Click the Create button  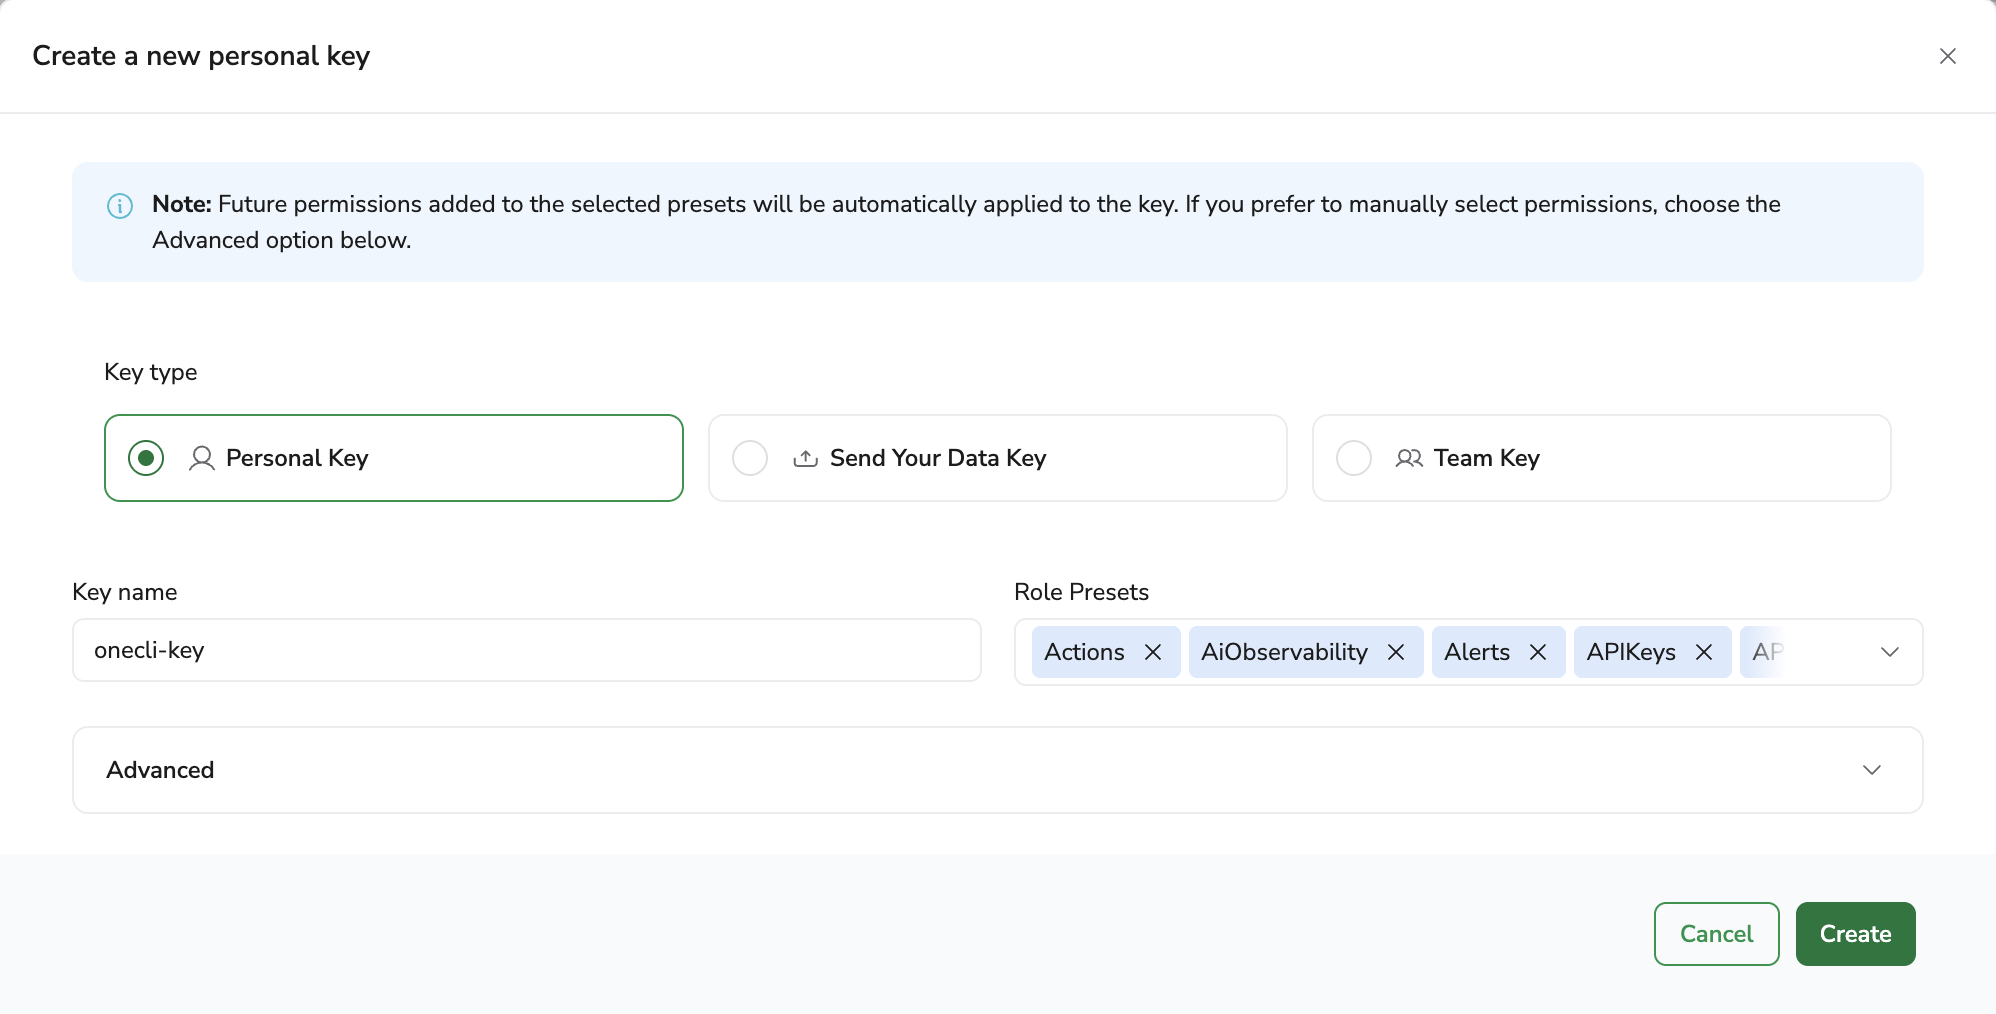point(1855,934)
